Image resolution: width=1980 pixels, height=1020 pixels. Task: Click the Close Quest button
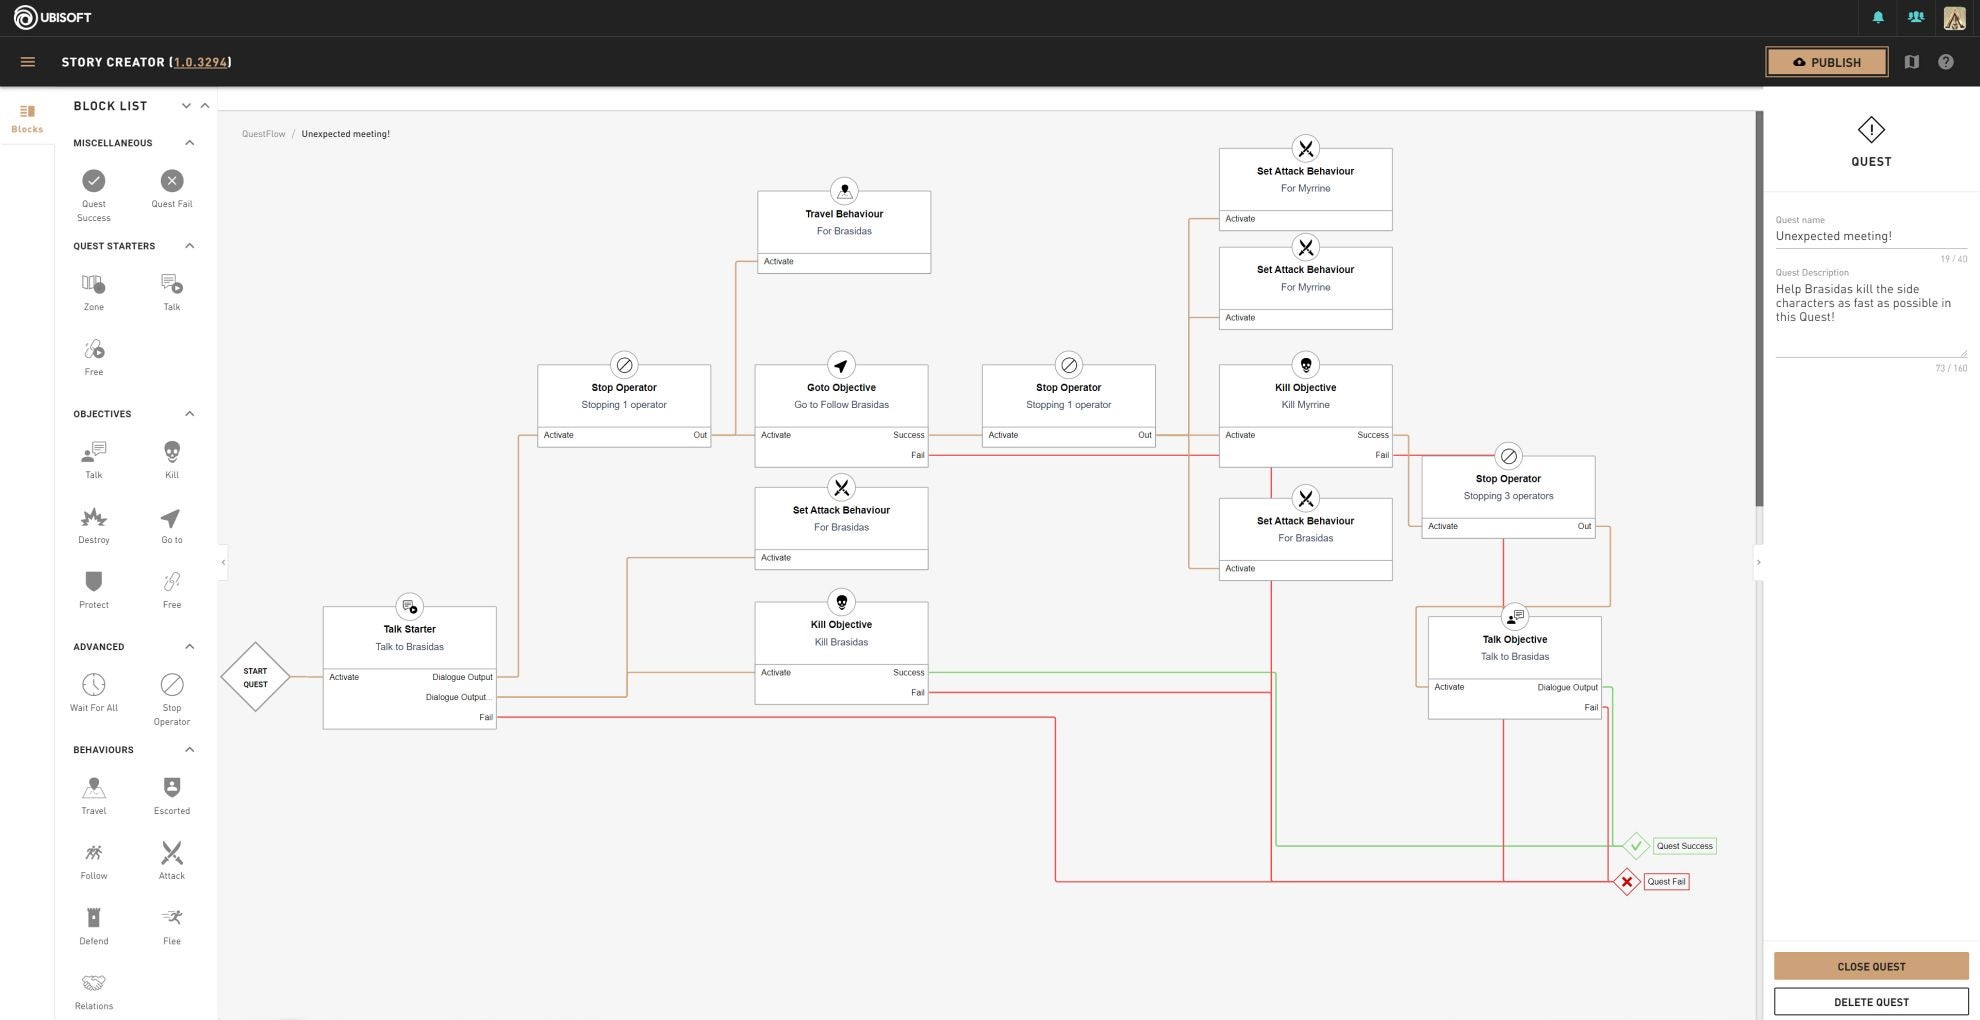[1871, 966]
